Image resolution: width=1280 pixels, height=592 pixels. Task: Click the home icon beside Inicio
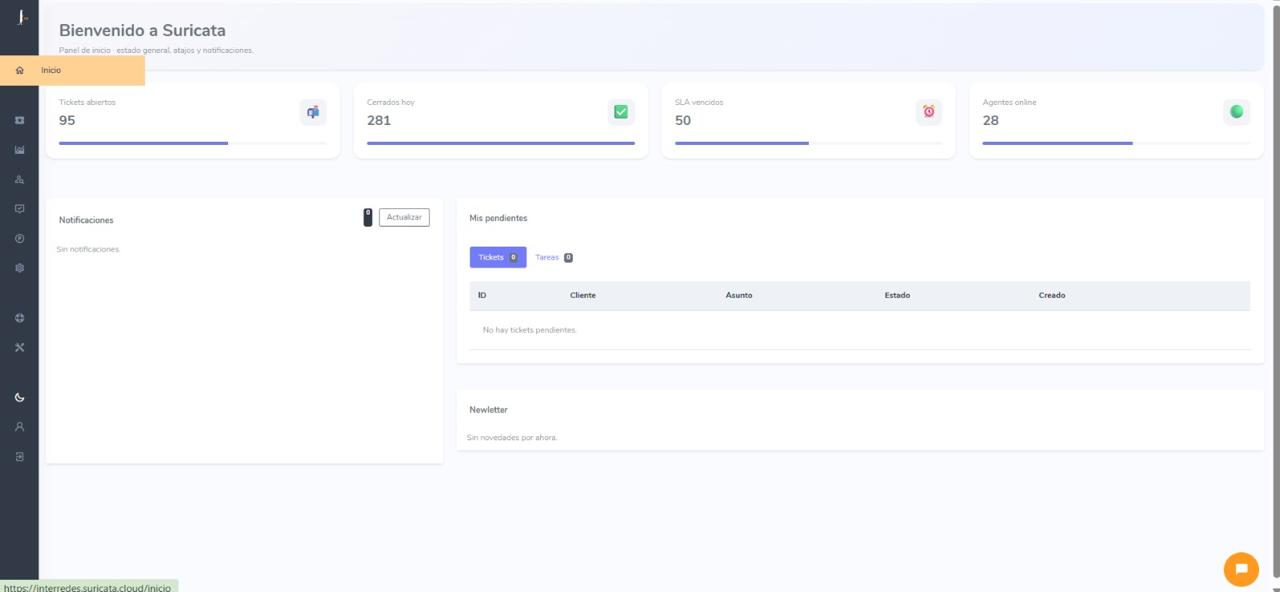click(x=19, y=70)
